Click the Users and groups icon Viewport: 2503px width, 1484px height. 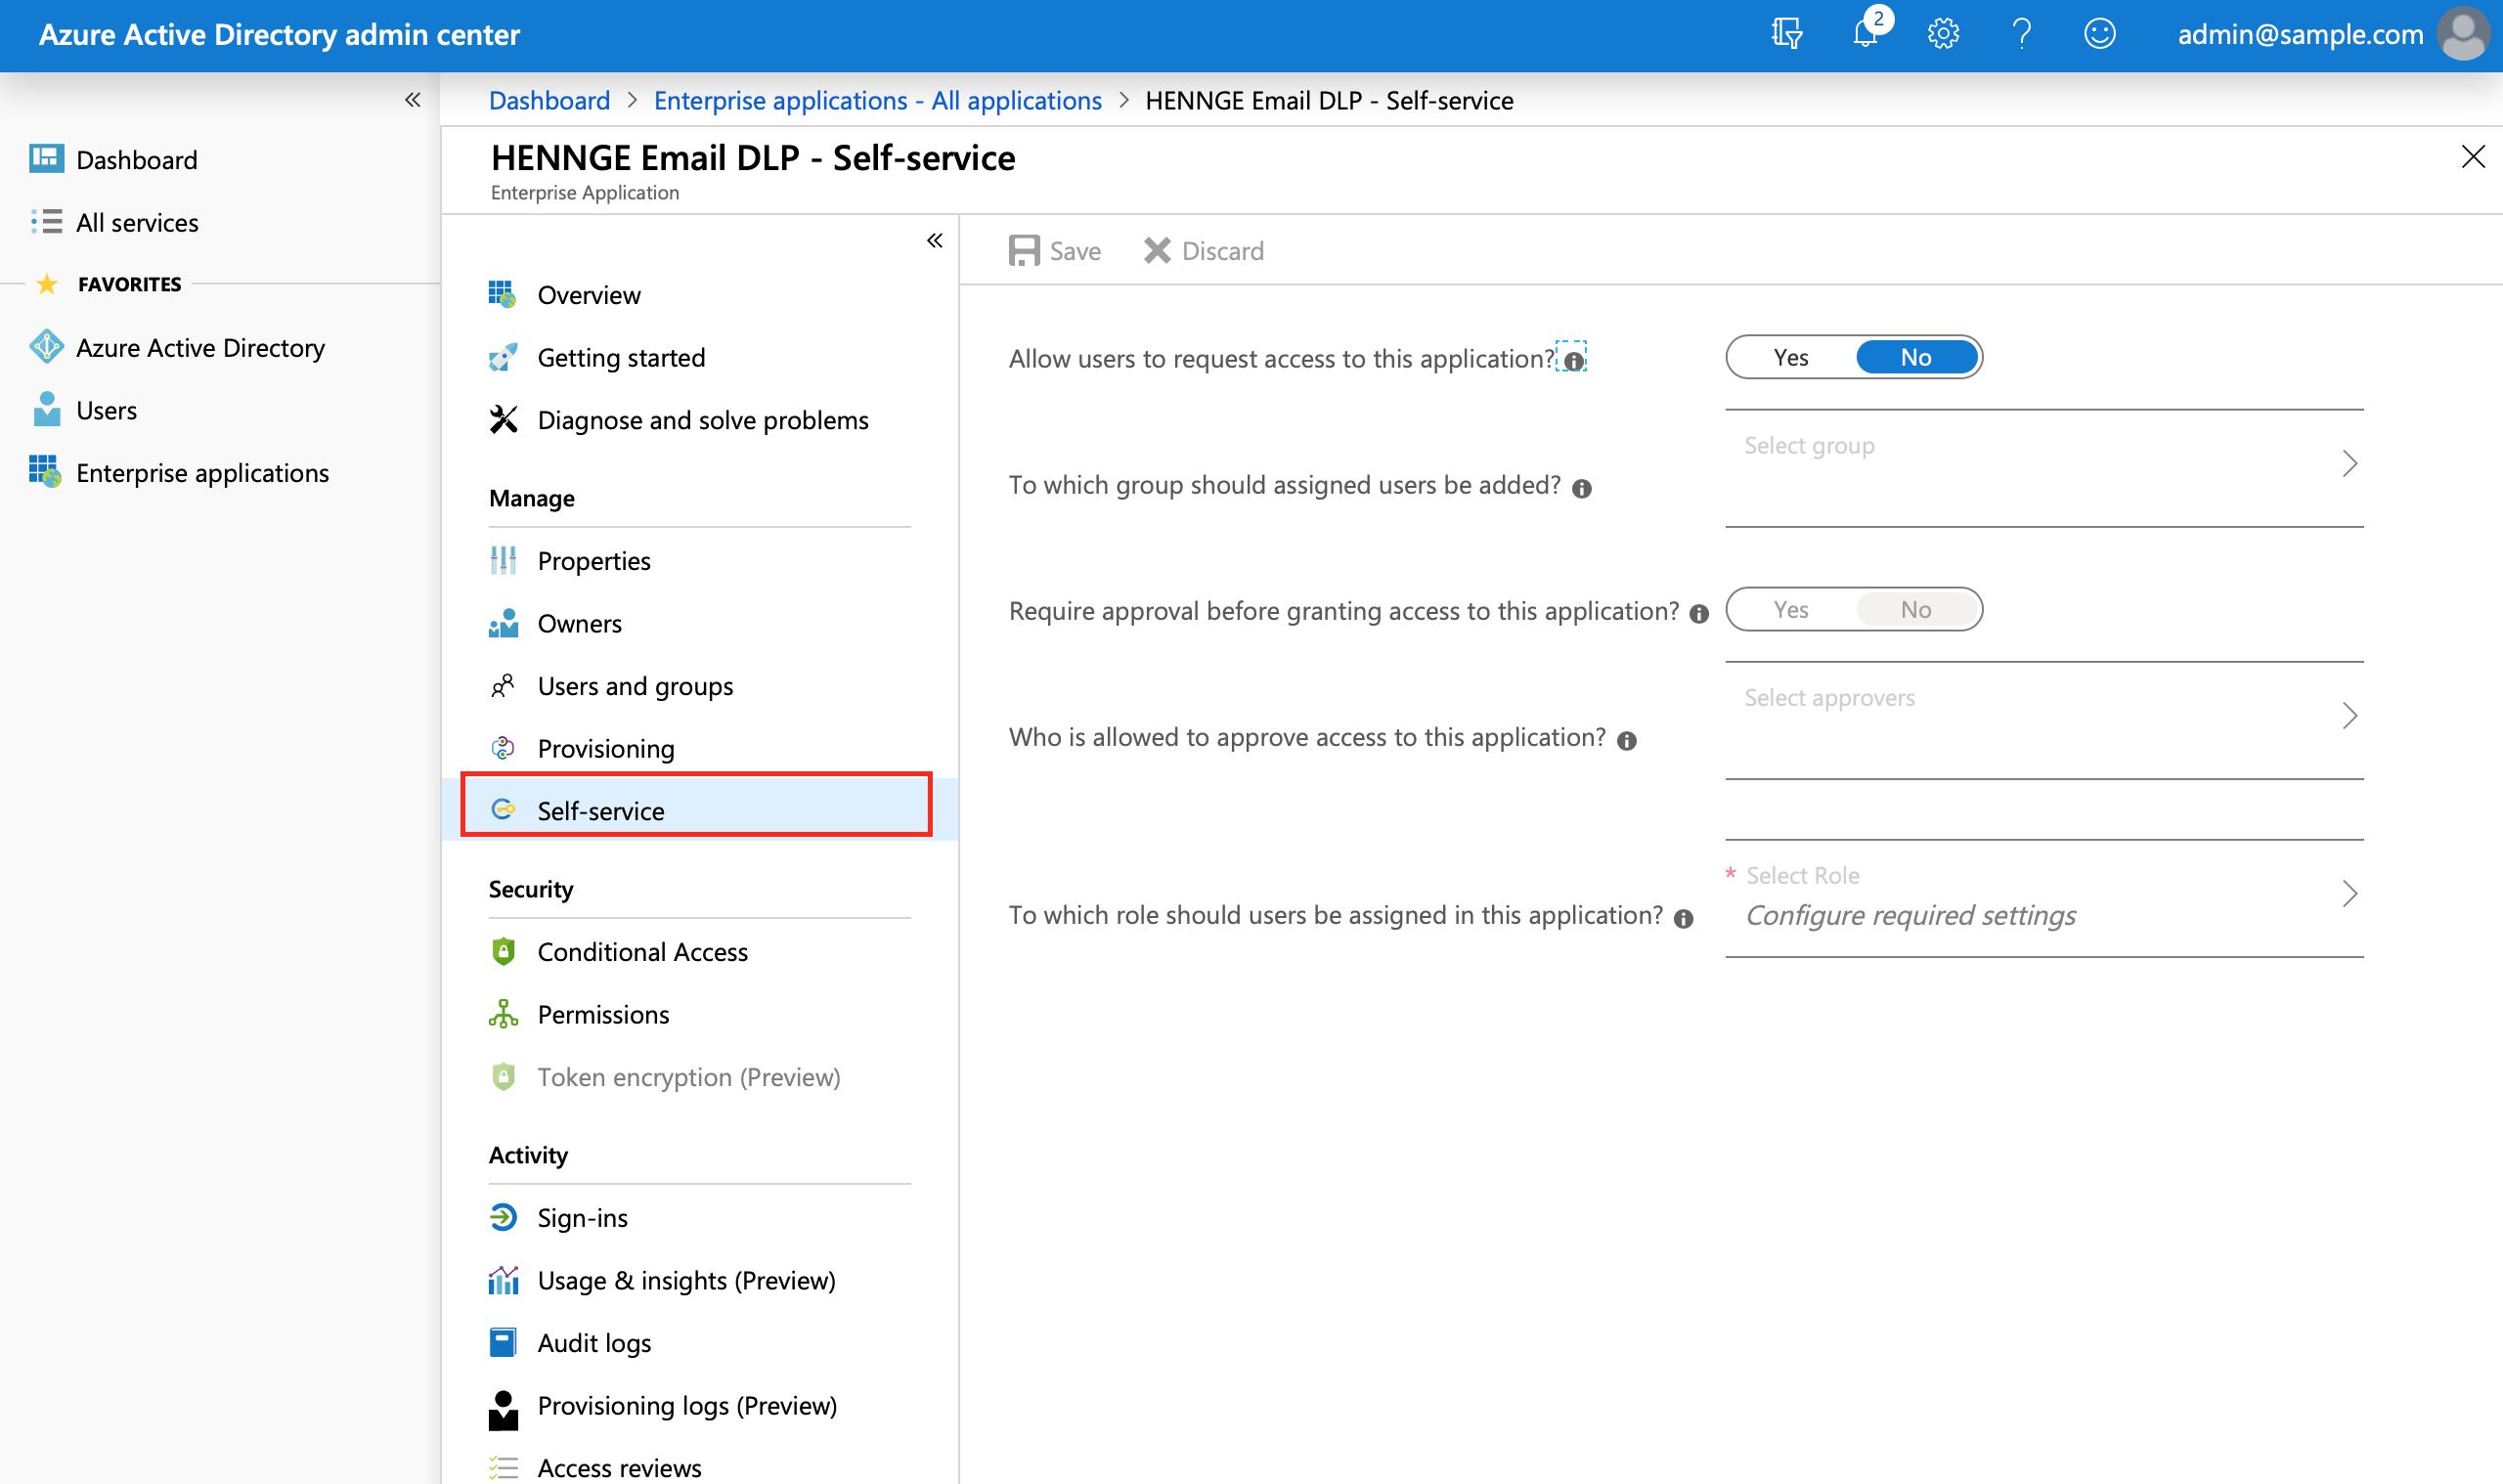tap(503, 685)
